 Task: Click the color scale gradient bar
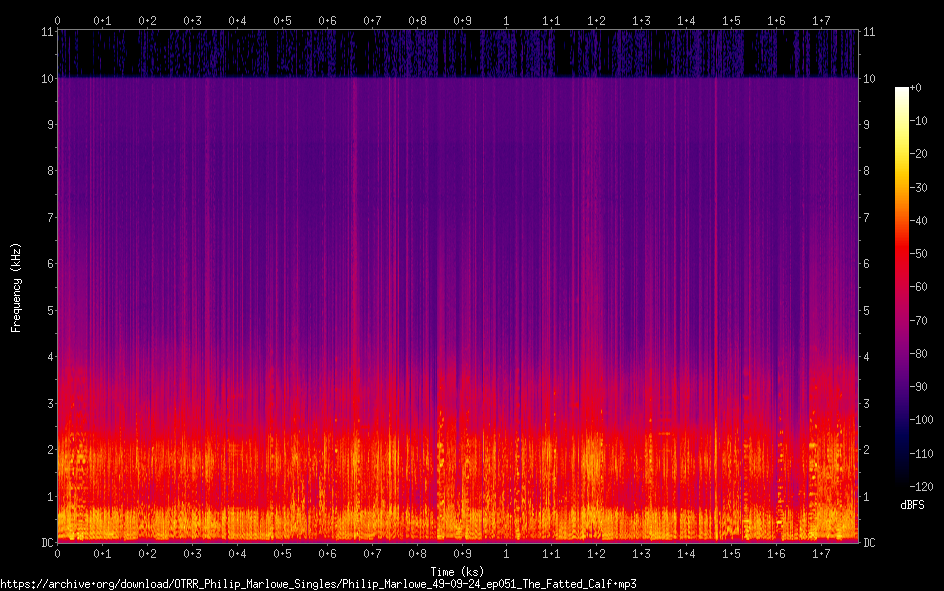click(902, 287)
